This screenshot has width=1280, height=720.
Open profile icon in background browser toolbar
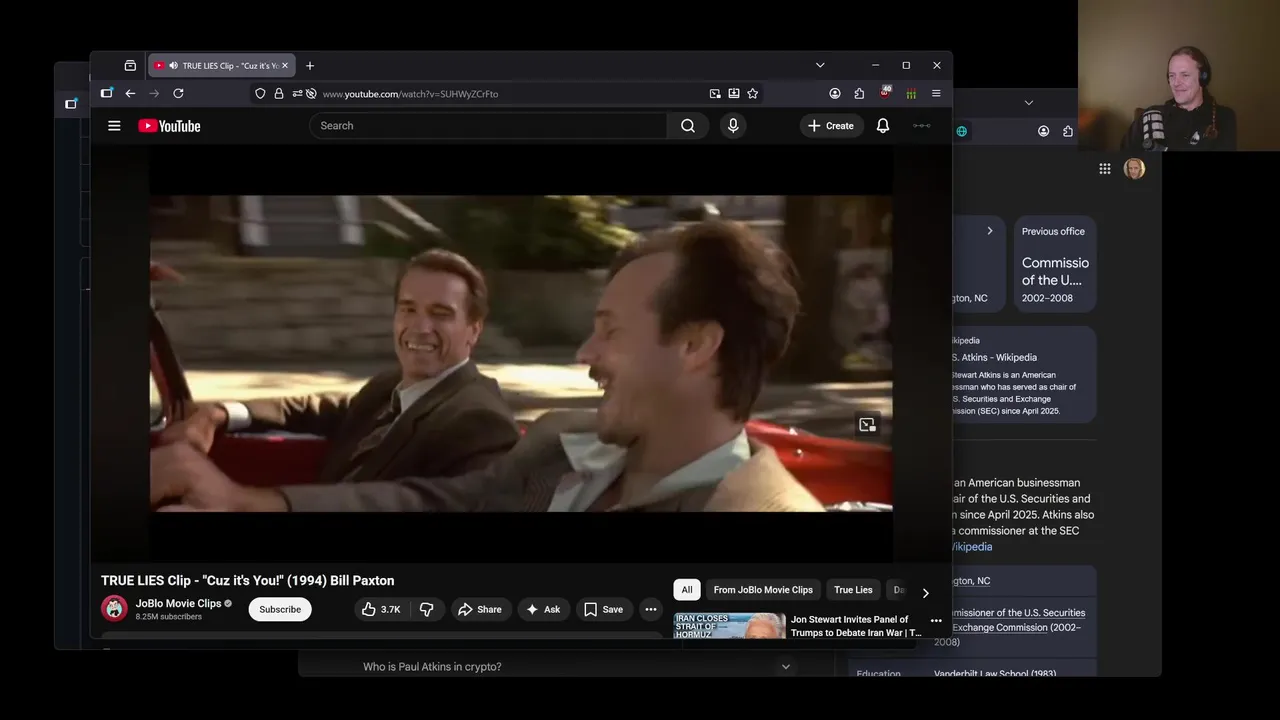pos(1043,131)
